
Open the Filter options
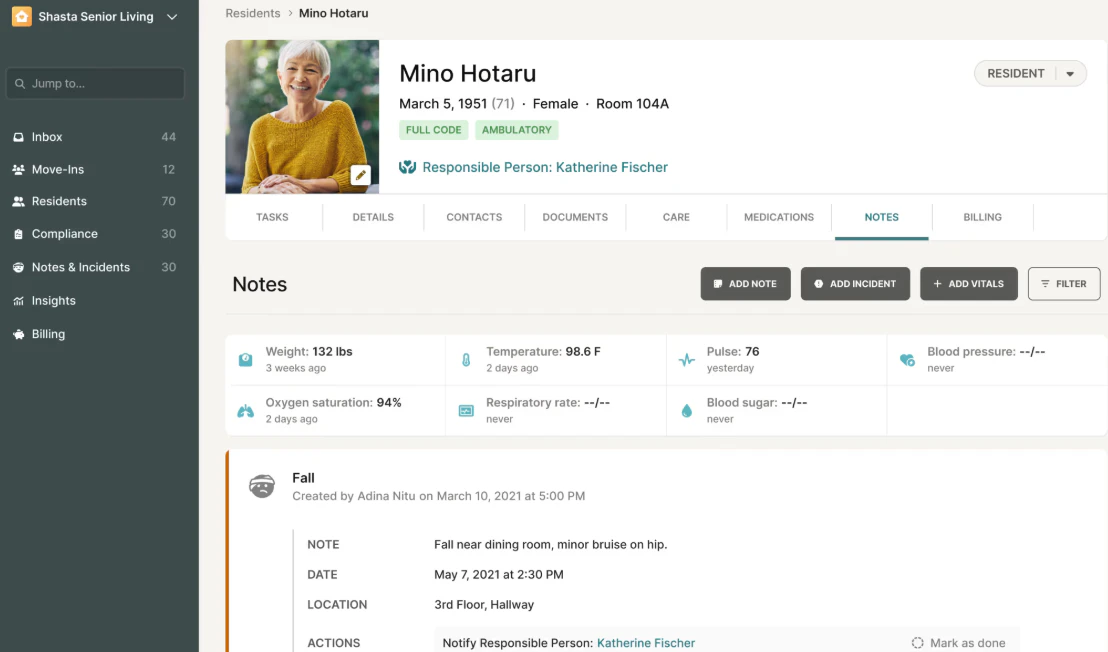tap(1063, 283)
